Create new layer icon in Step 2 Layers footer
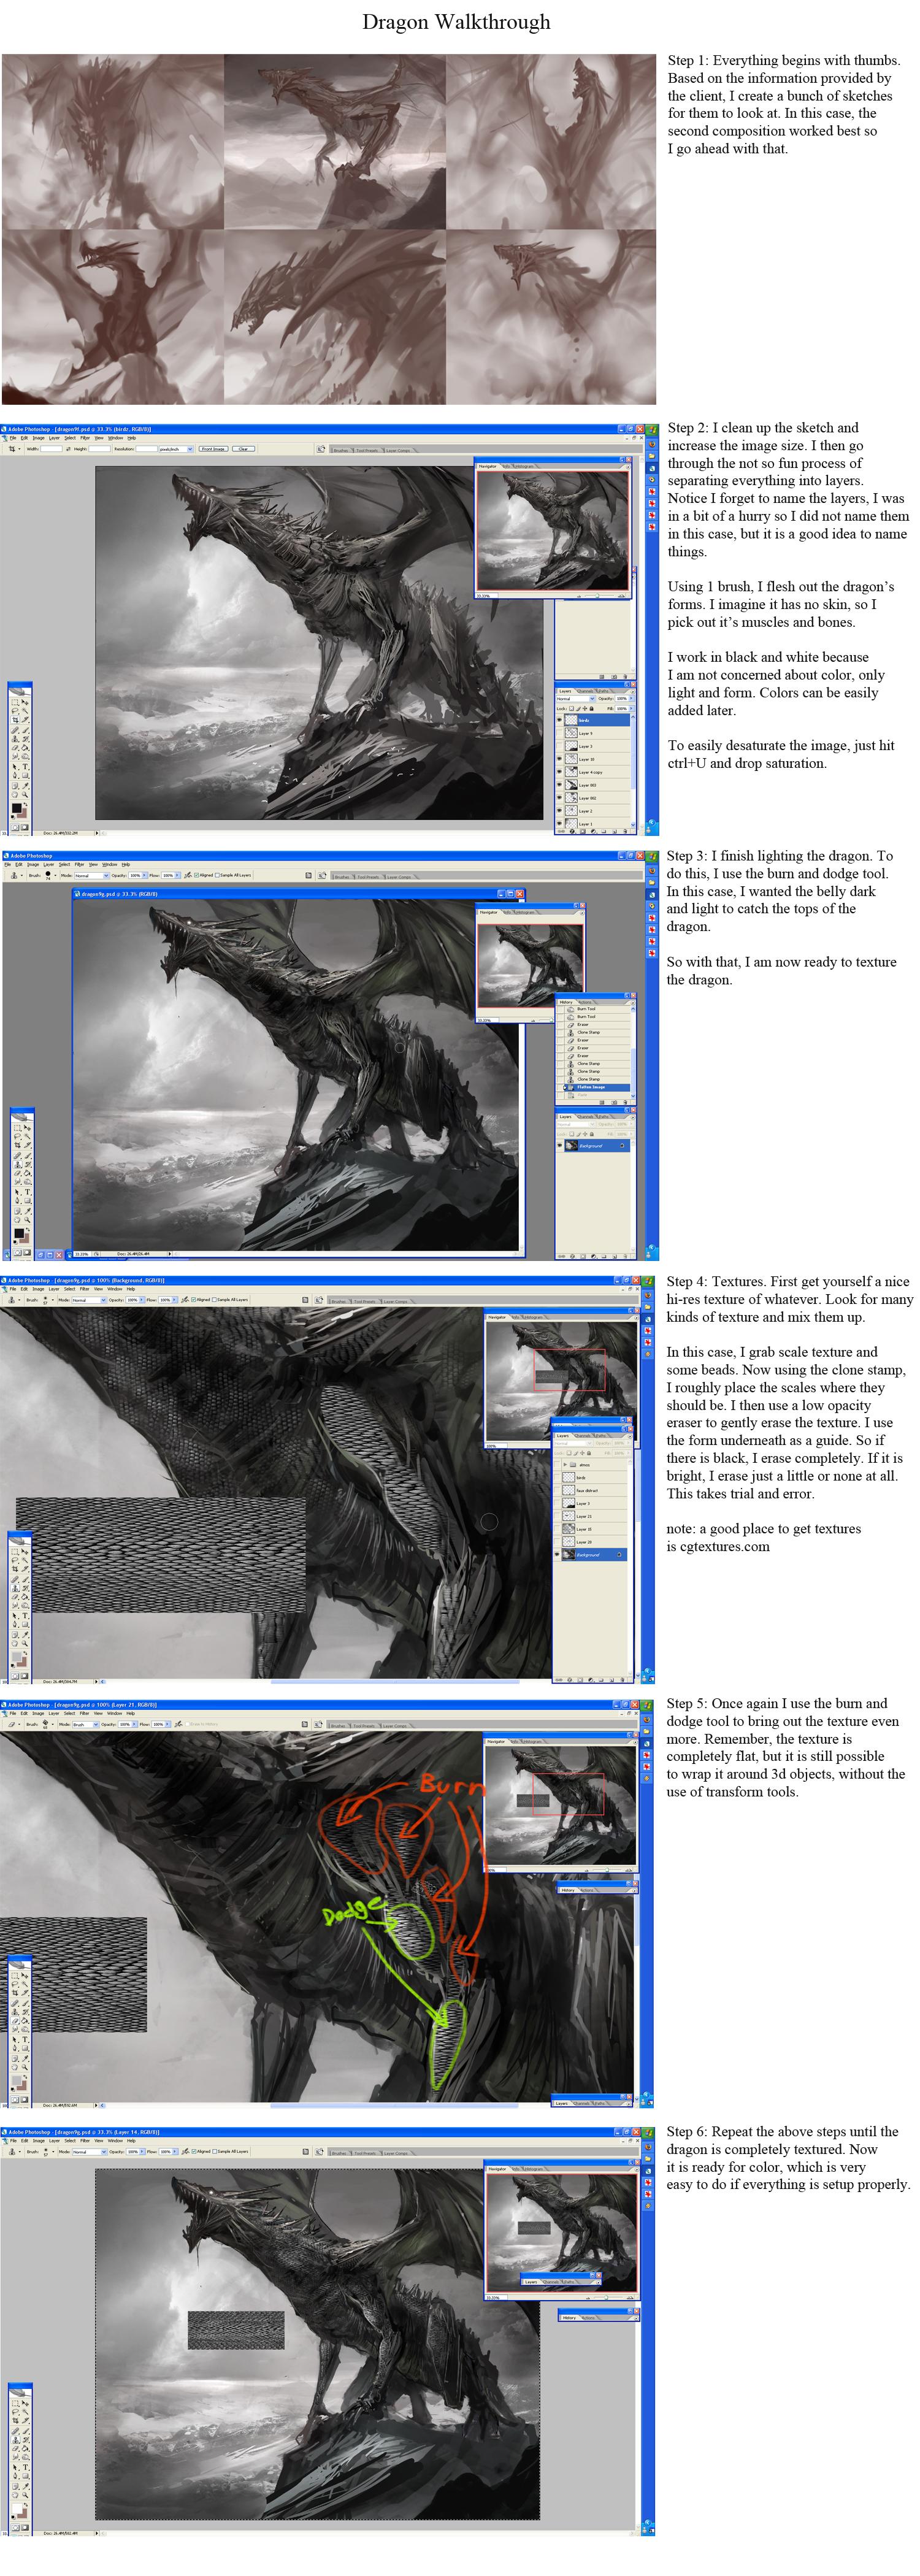 (x=615, y=832)
